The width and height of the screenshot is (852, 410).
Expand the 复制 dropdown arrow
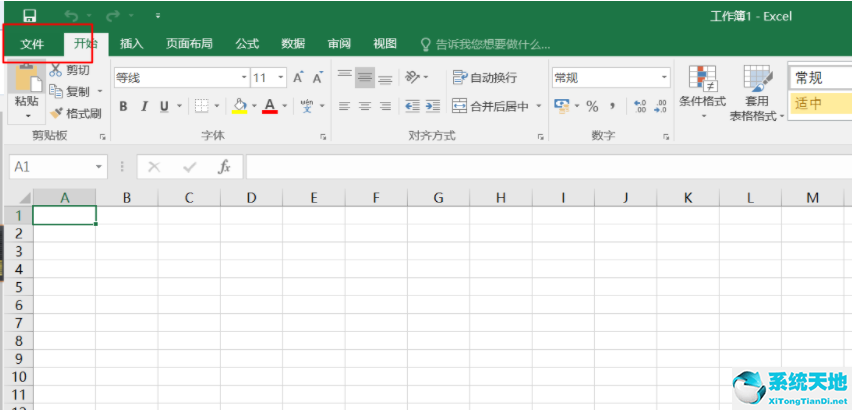pos(100,92)
